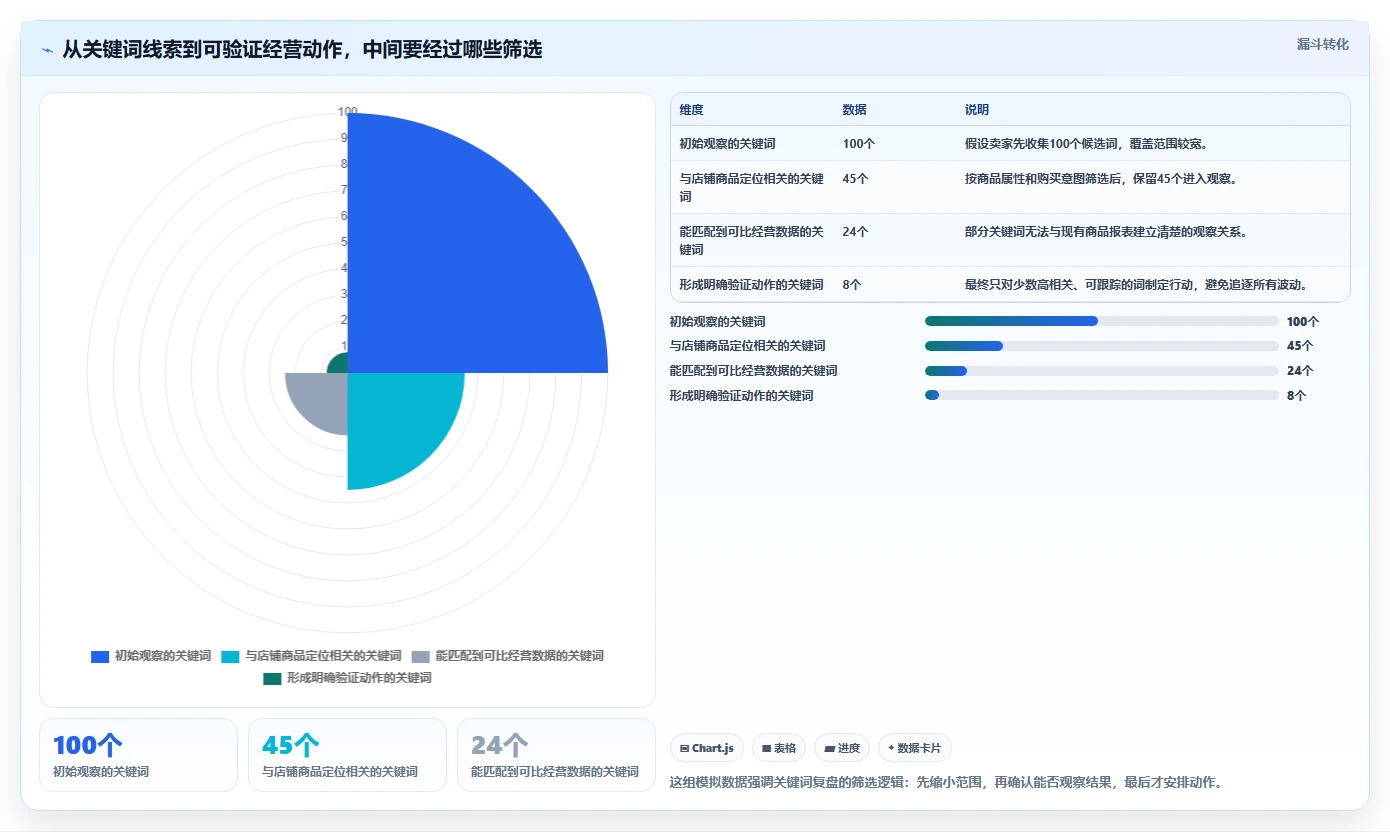Click the small dark green chart segment
This screenshot has height=832, width=1390.
(x=338, y=364)
